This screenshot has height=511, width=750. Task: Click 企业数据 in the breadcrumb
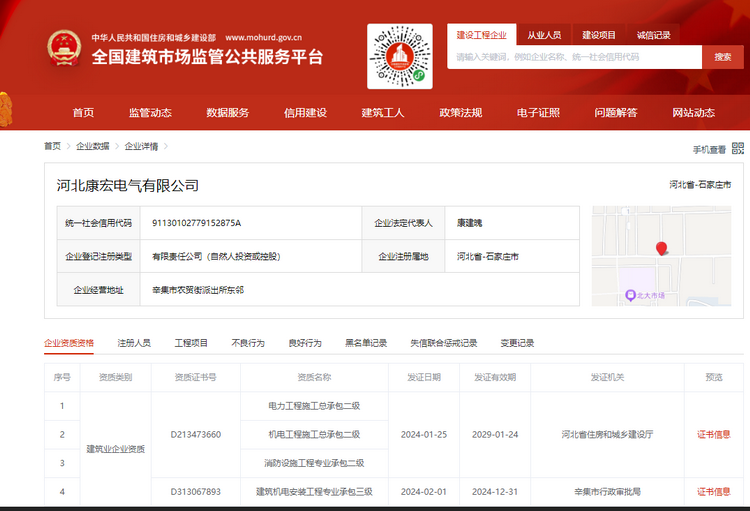click(93, 146)
